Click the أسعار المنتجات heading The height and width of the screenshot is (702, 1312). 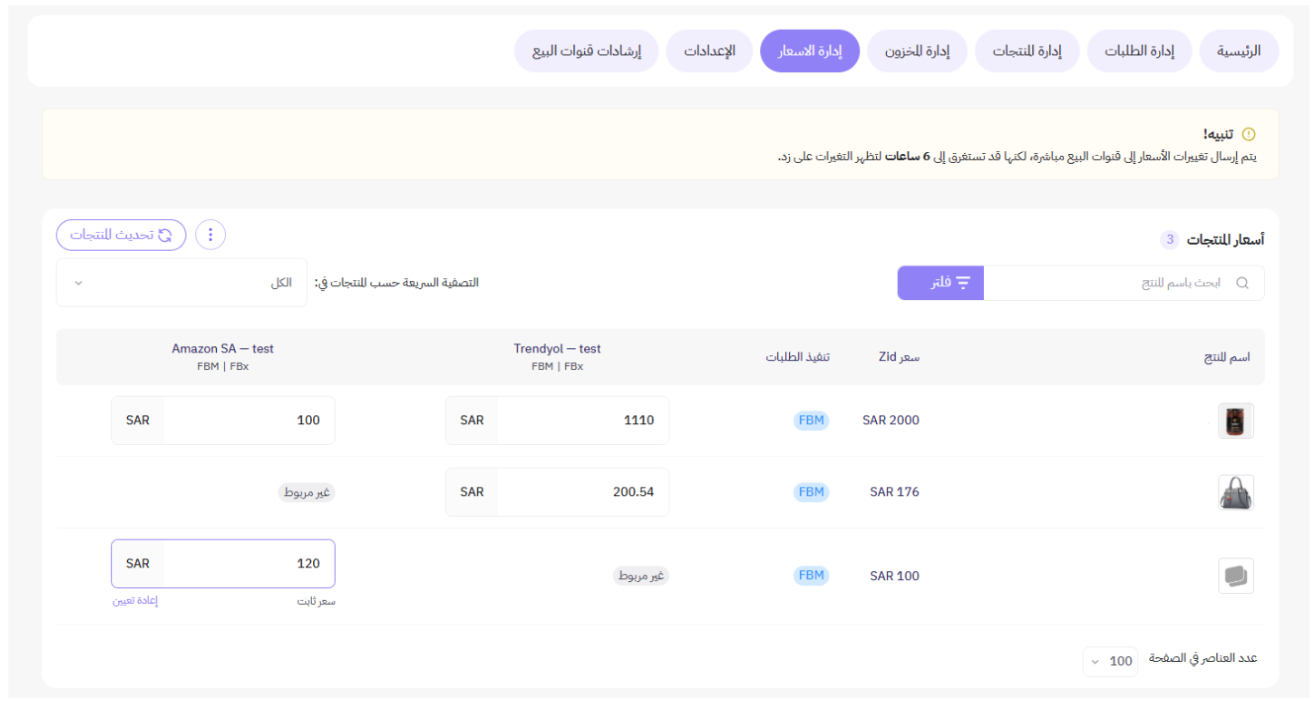click(x=1225, y=240)
